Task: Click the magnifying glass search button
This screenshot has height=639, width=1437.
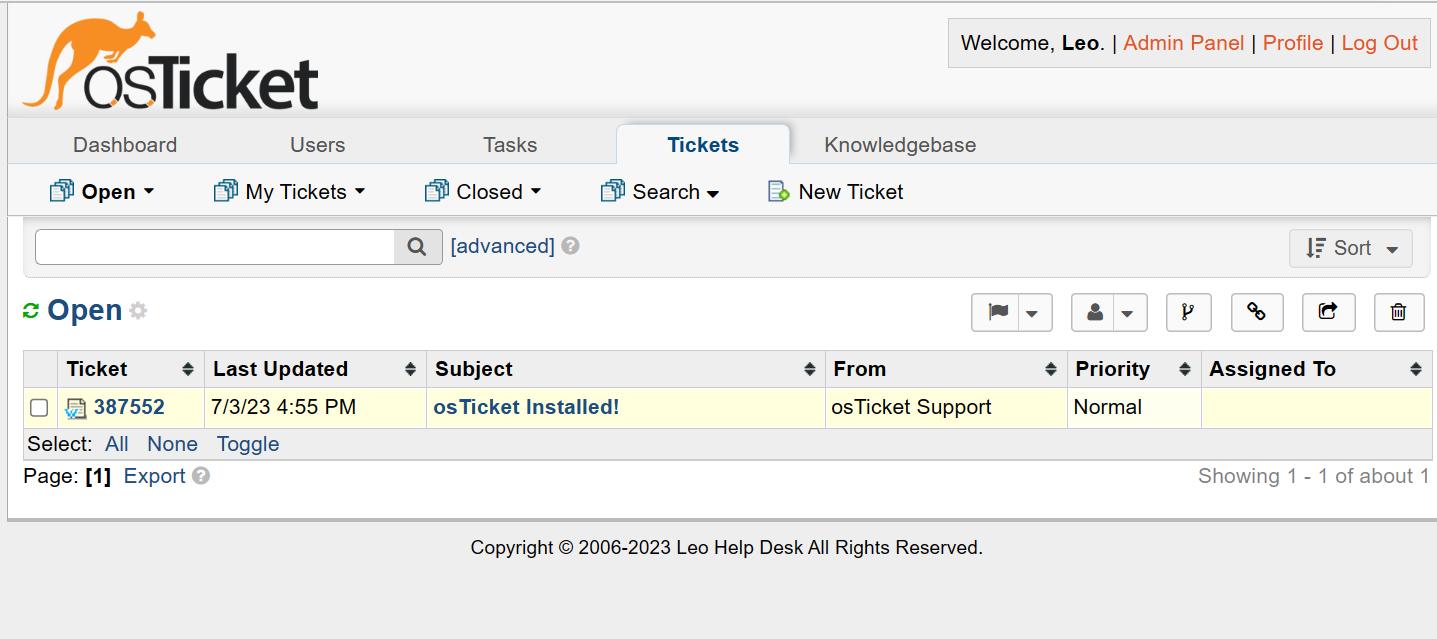Action: (418, 247)
